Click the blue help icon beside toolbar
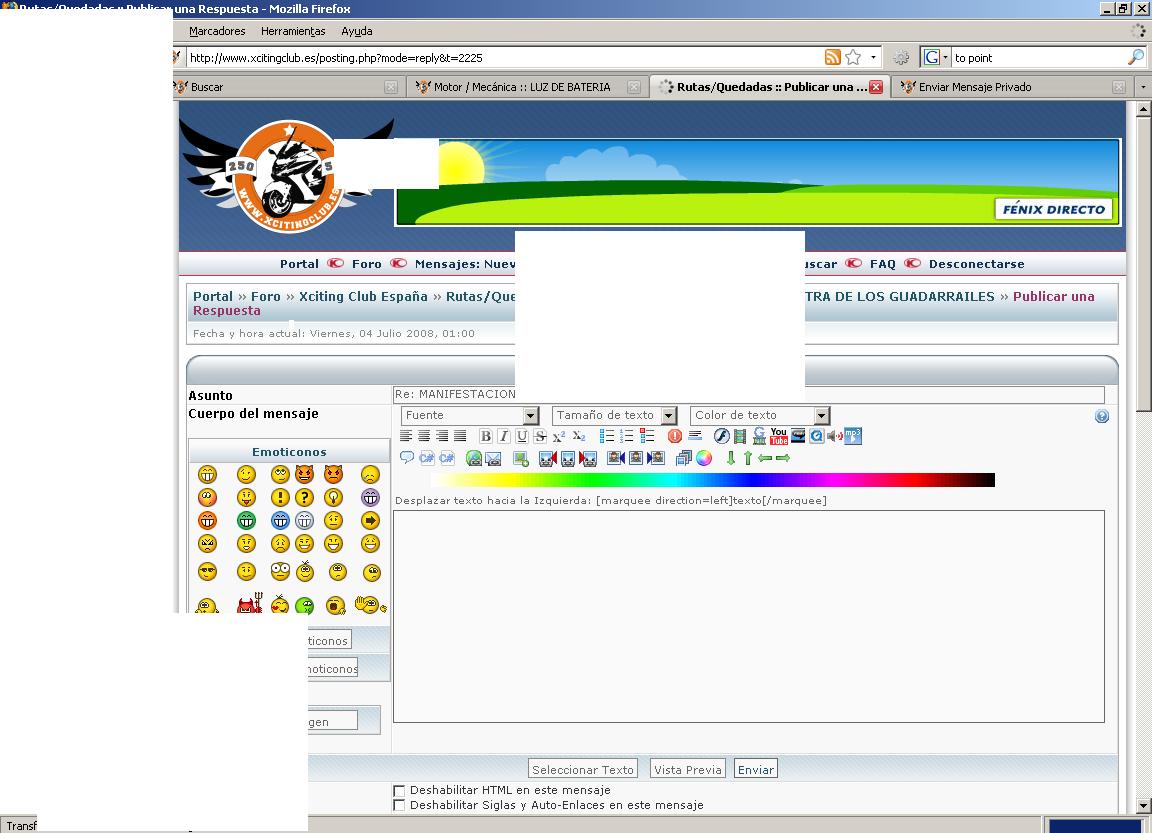 pos(1101,416)
